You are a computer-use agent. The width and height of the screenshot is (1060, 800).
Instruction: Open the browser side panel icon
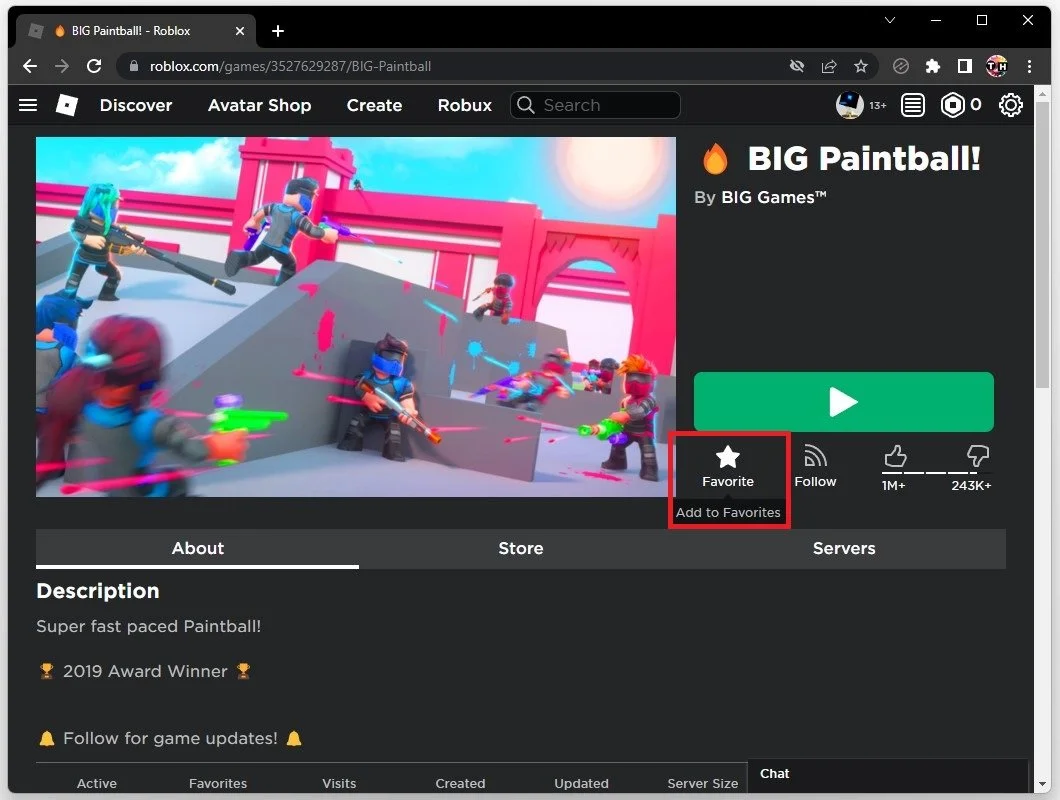tap(965, 66)
